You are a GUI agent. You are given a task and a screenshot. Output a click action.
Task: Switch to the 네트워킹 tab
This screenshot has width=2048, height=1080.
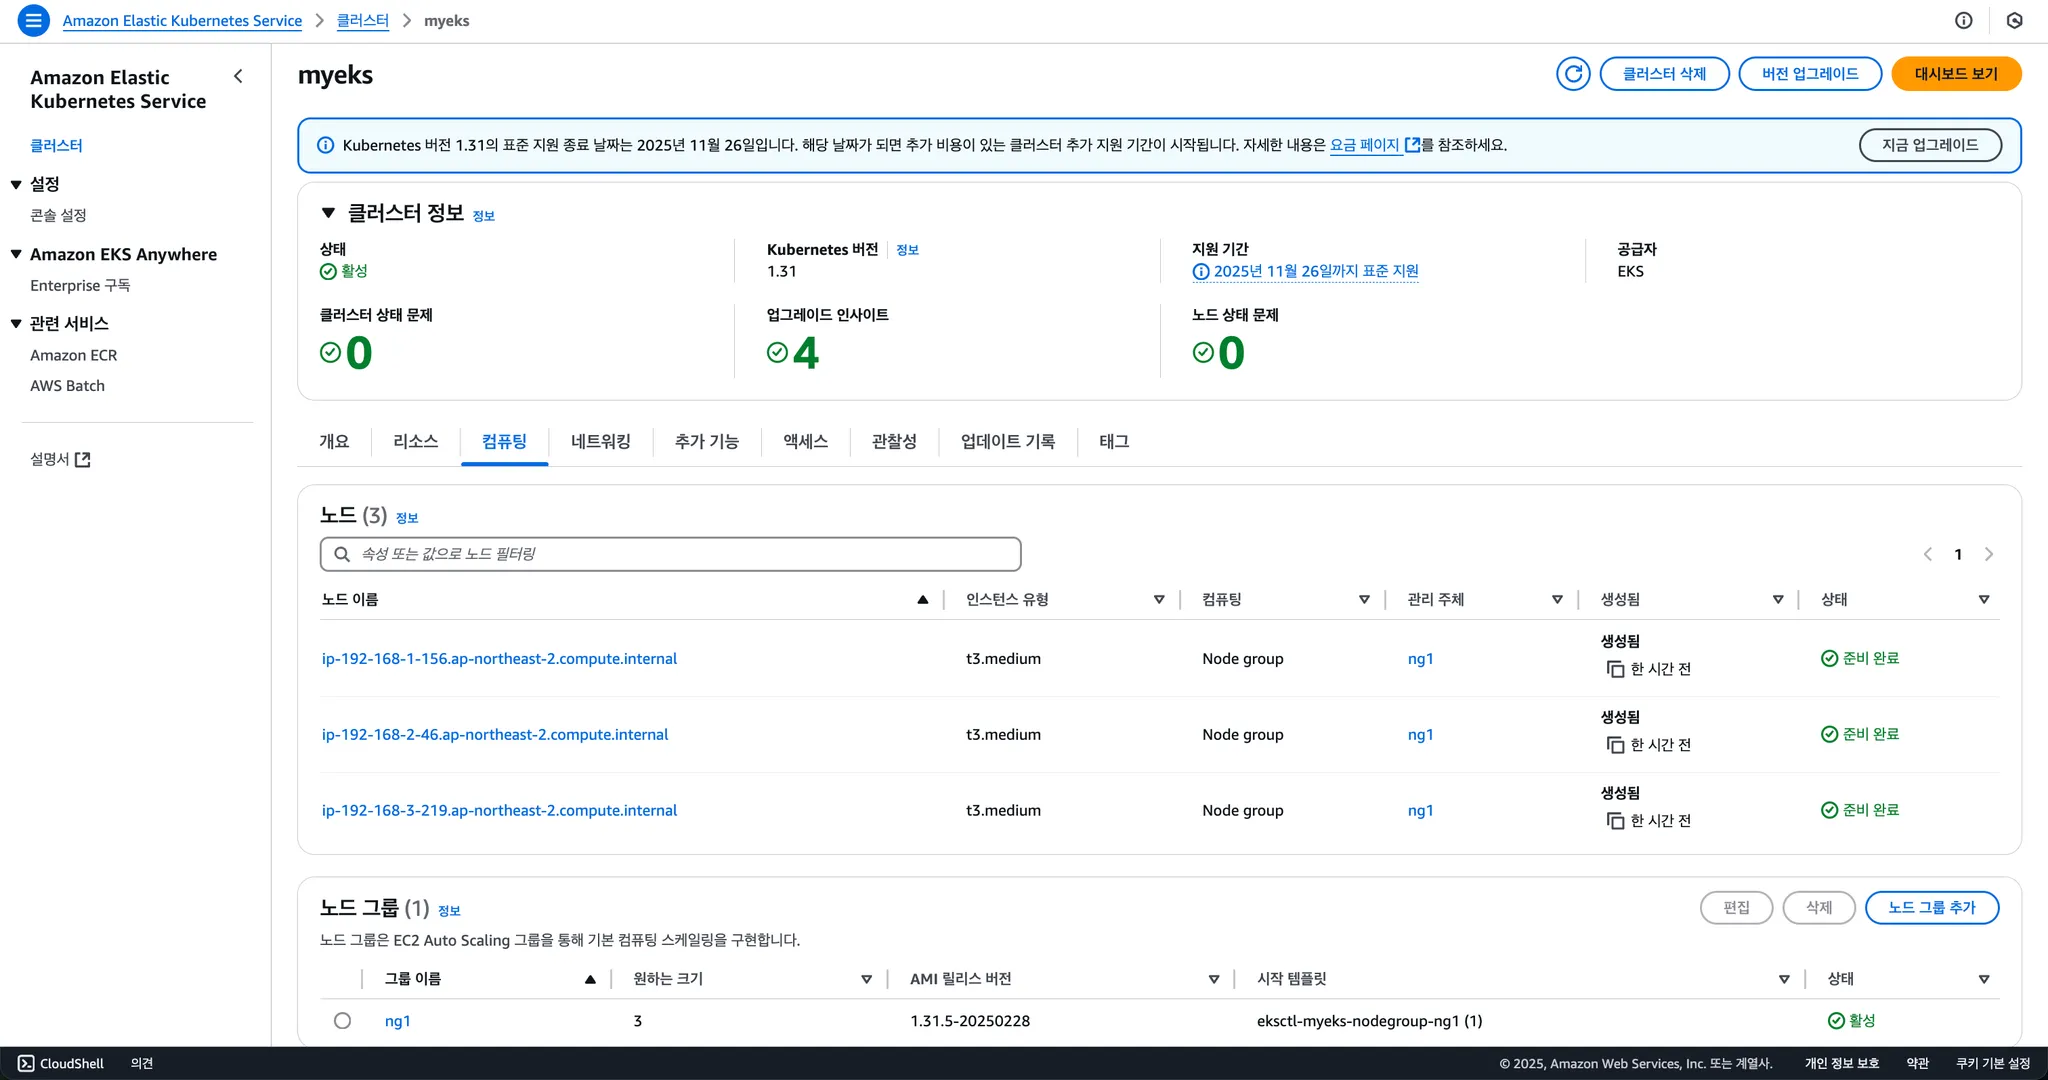600,441
